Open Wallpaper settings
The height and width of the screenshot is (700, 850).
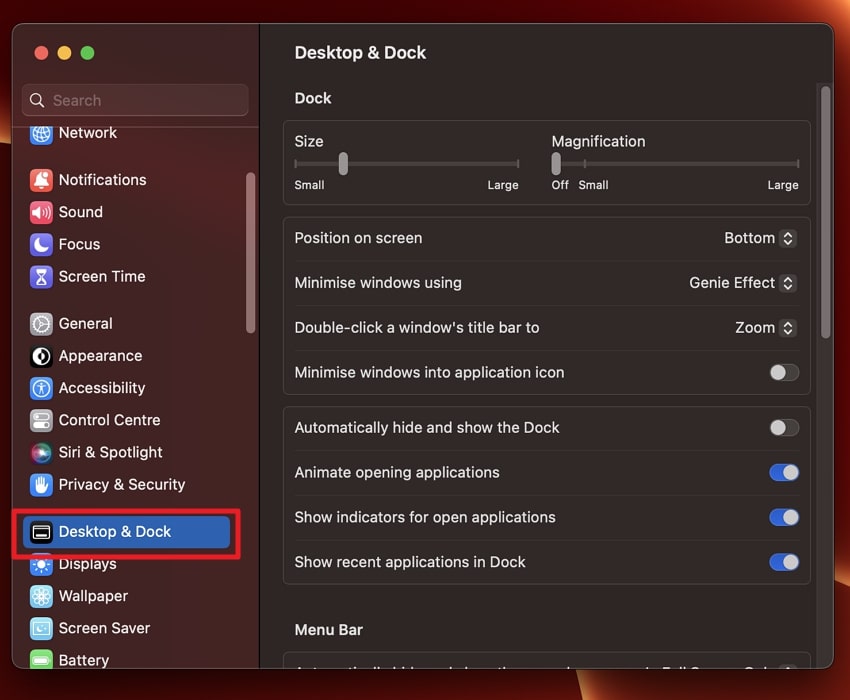[x=41, y=596]
